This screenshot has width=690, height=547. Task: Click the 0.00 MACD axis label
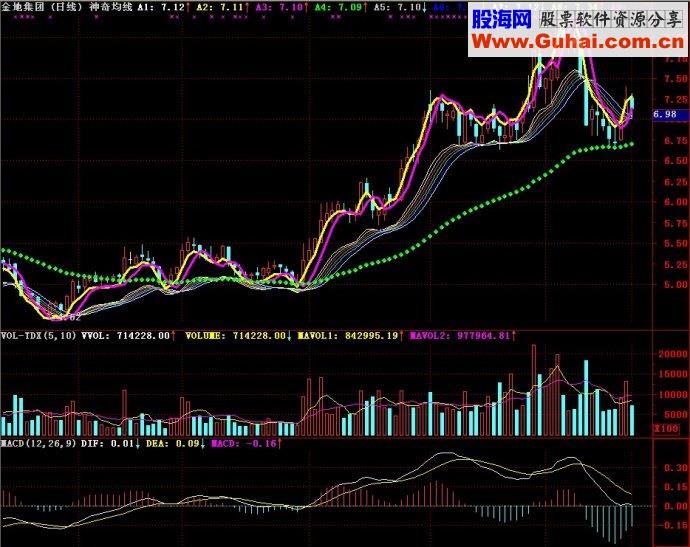(676, 506)
